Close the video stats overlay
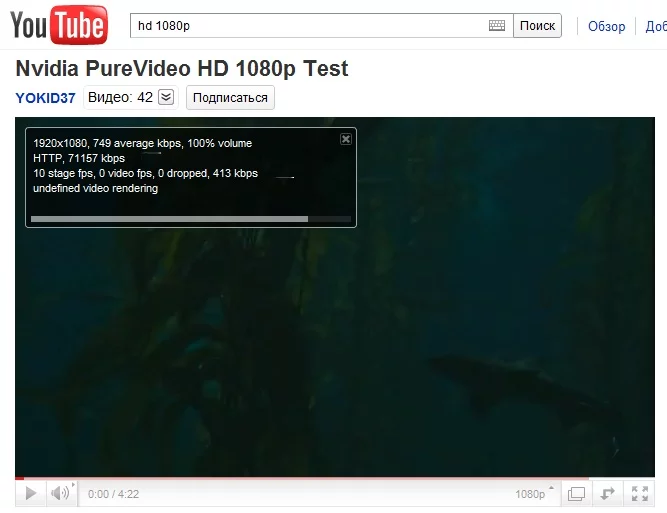 coord(346,139)
